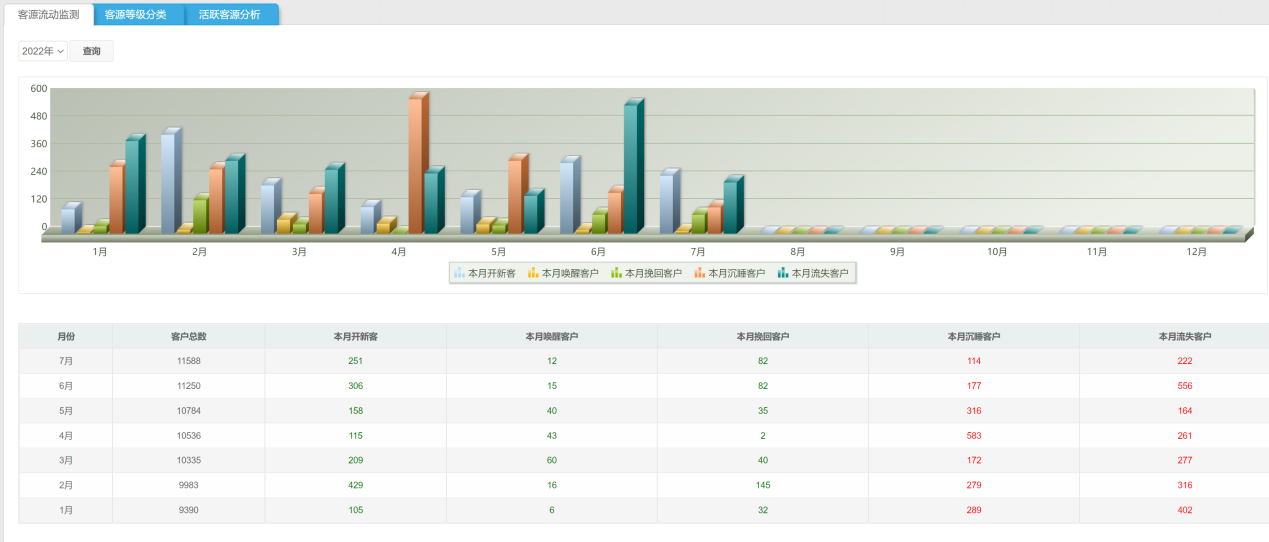Screen dimensions: 1269x542
Task: Switch to the 客源等级分类 tab
Action: [x=136, y=15]
